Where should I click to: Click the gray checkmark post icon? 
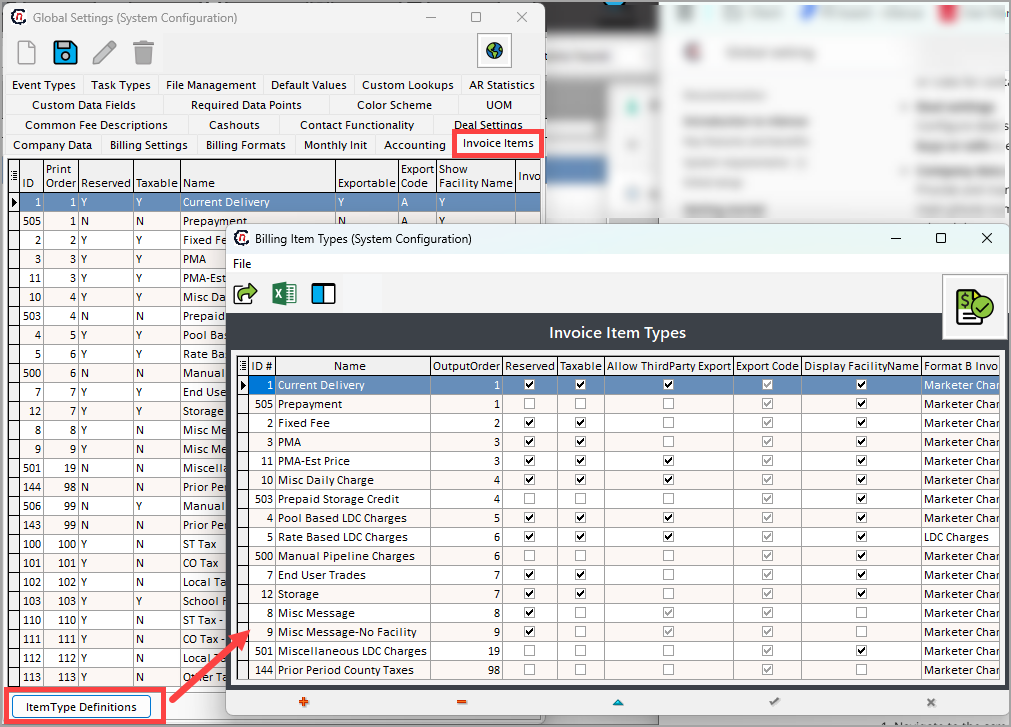(x=774, y=702)
